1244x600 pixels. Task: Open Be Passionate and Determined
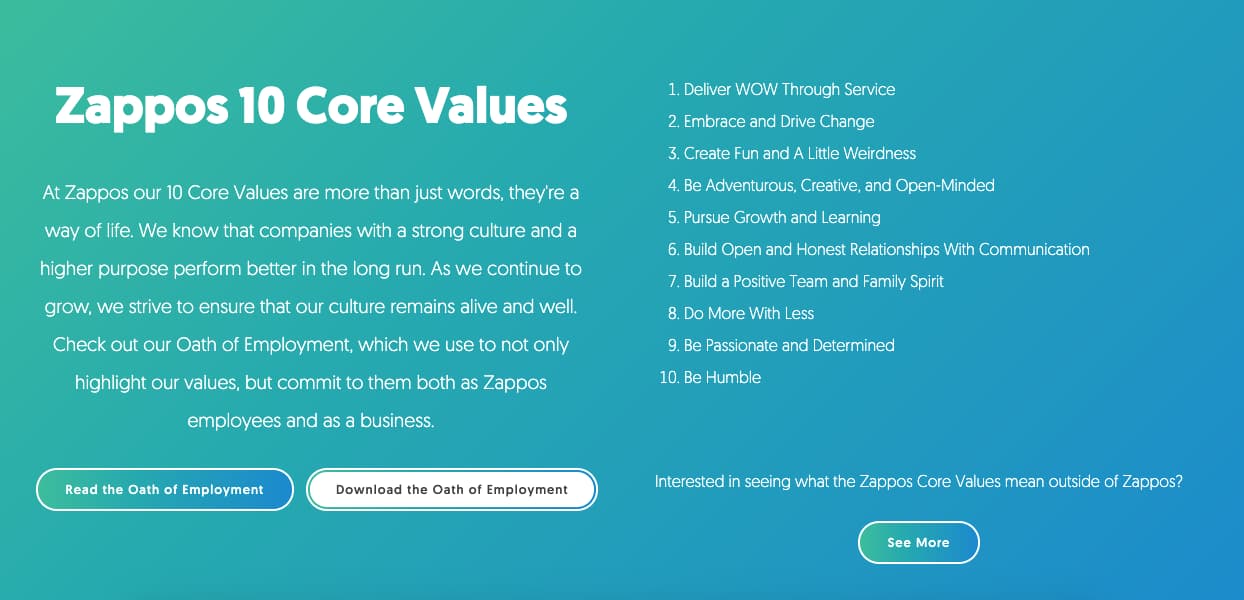tap(788, 345)
